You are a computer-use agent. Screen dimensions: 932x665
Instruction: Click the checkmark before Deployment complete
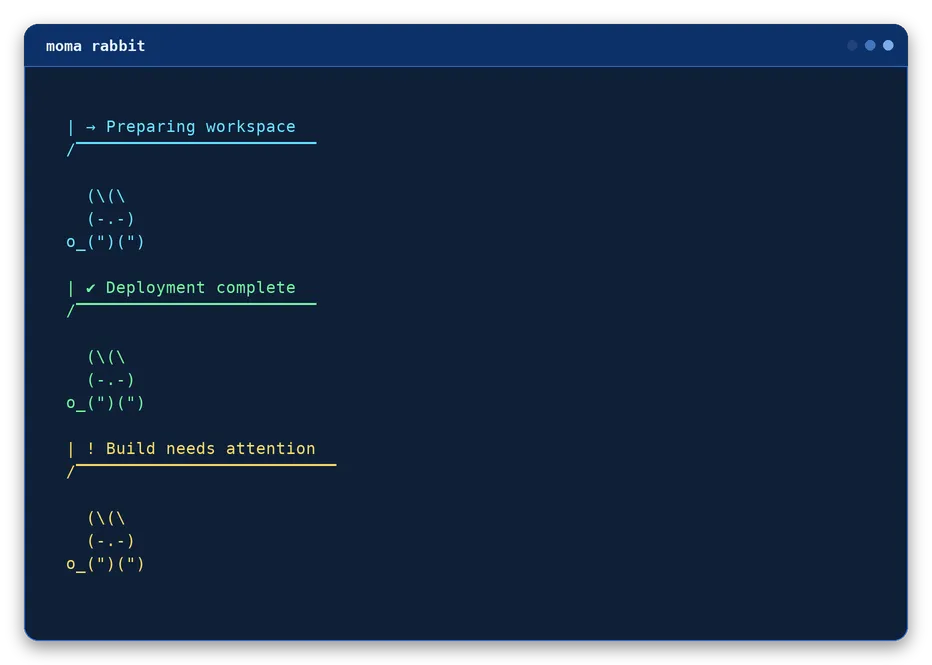click(90, 288)
